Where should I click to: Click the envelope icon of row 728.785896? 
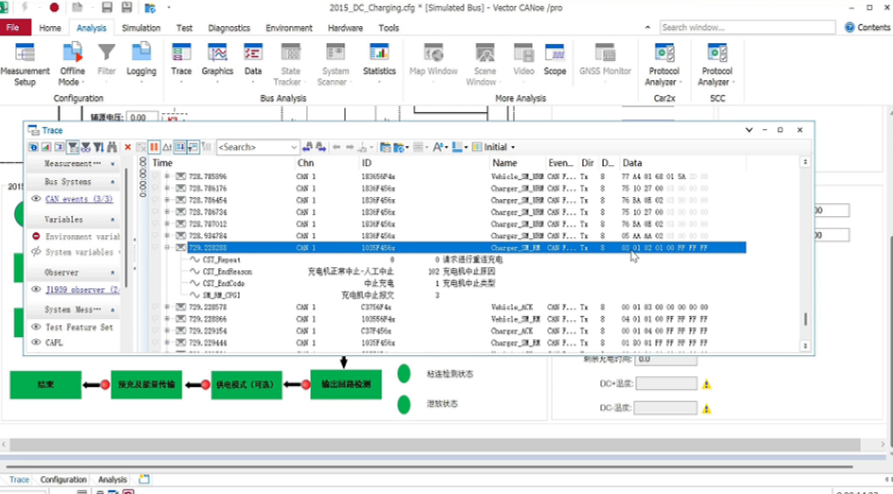181,177
